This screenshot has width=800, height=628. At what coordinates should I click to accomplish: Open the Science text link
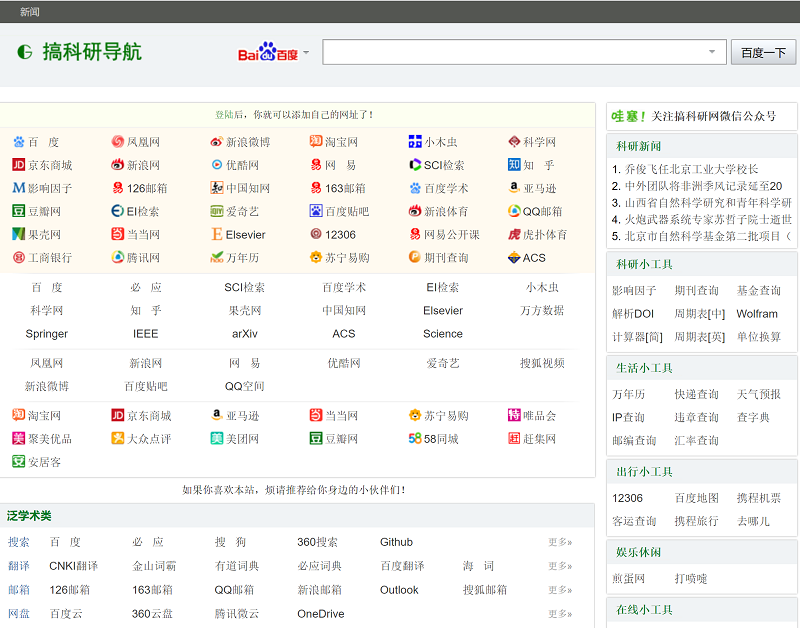point(442,334)
